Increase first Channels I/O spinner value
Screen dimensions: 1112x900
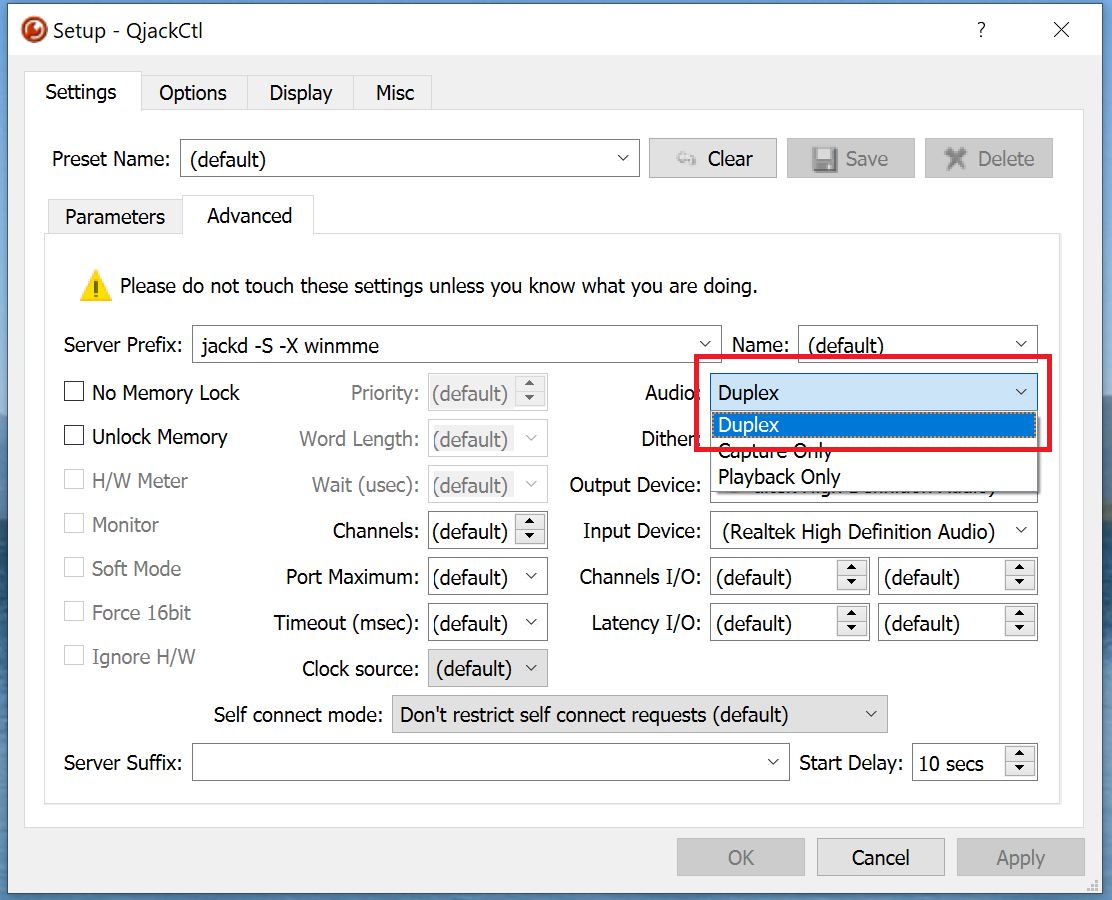click(851, 569)
